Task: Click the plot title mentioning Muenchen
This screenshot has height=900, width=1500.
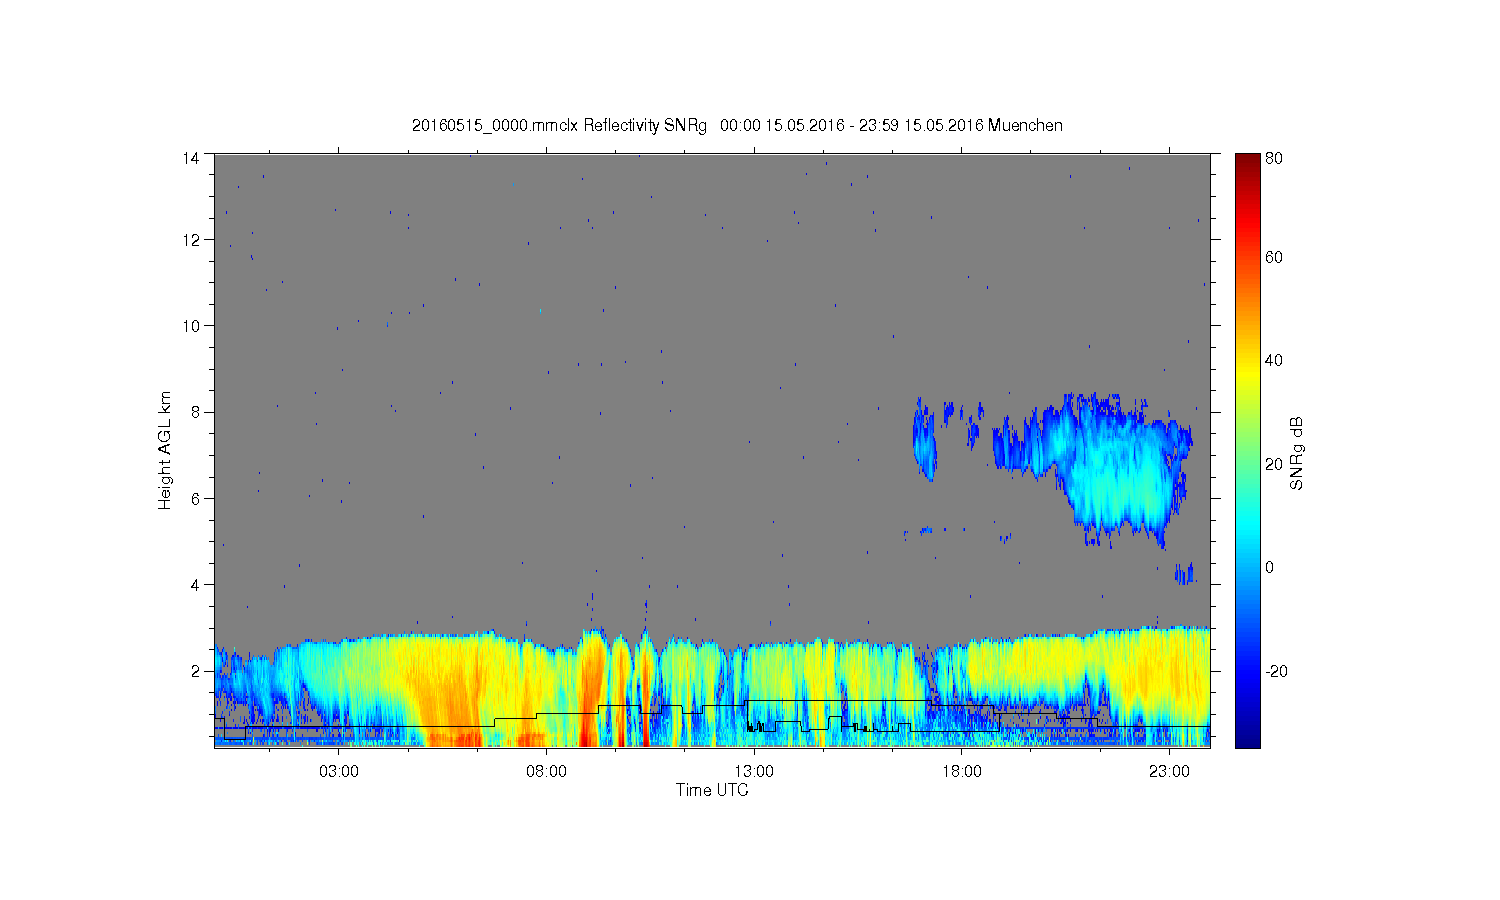Action: coord(737,126)
